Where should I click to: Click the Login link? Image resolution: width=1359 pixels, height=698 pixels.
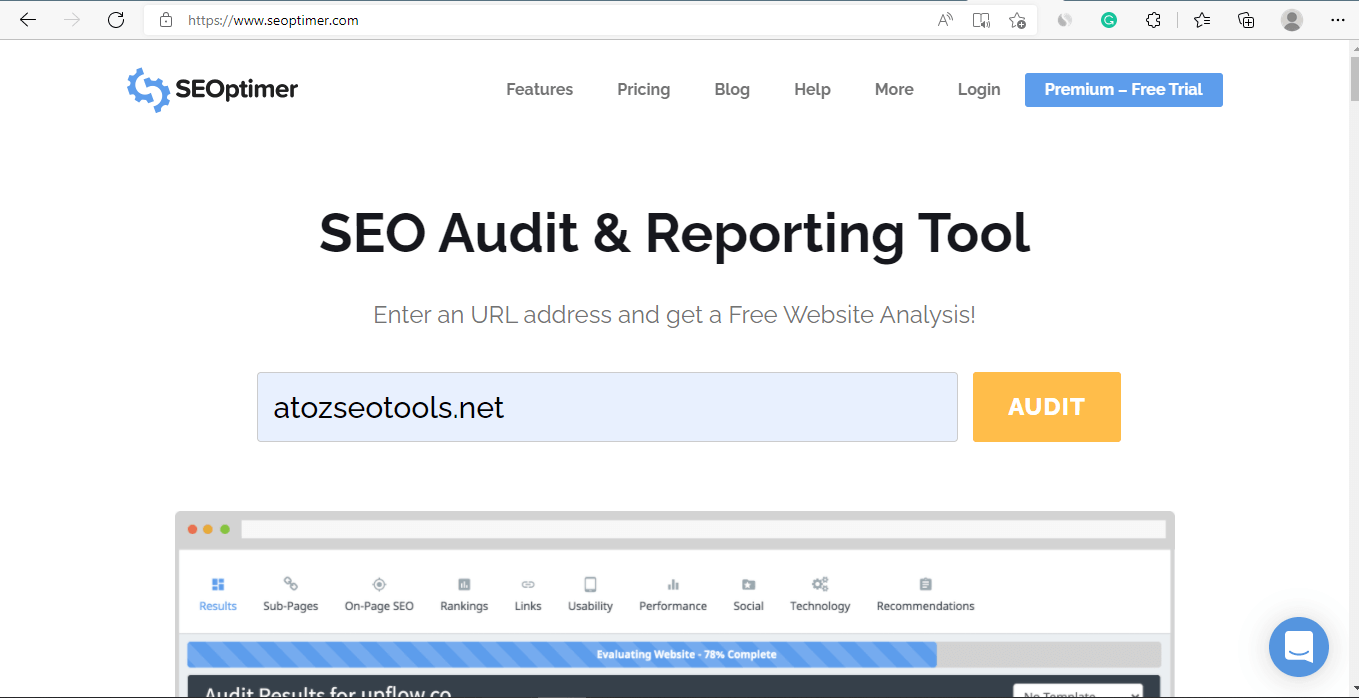979,89
